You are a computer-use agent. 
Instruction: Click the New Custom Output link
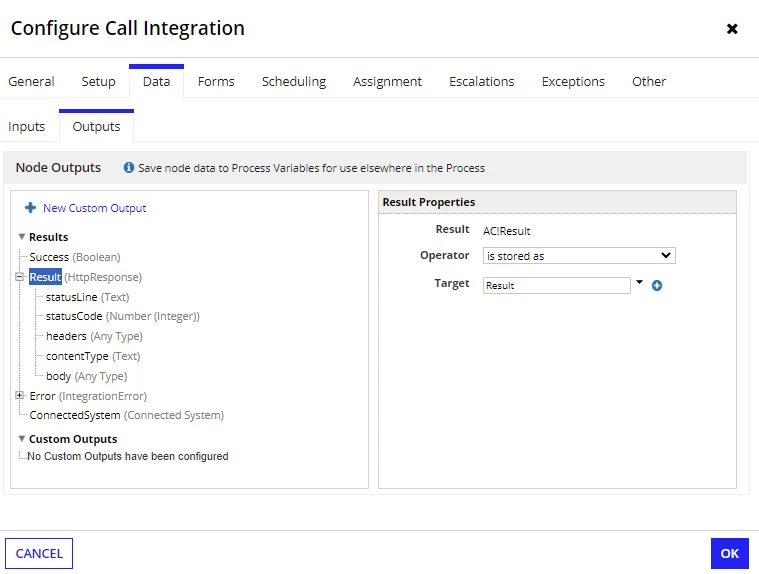click(94, 208)
